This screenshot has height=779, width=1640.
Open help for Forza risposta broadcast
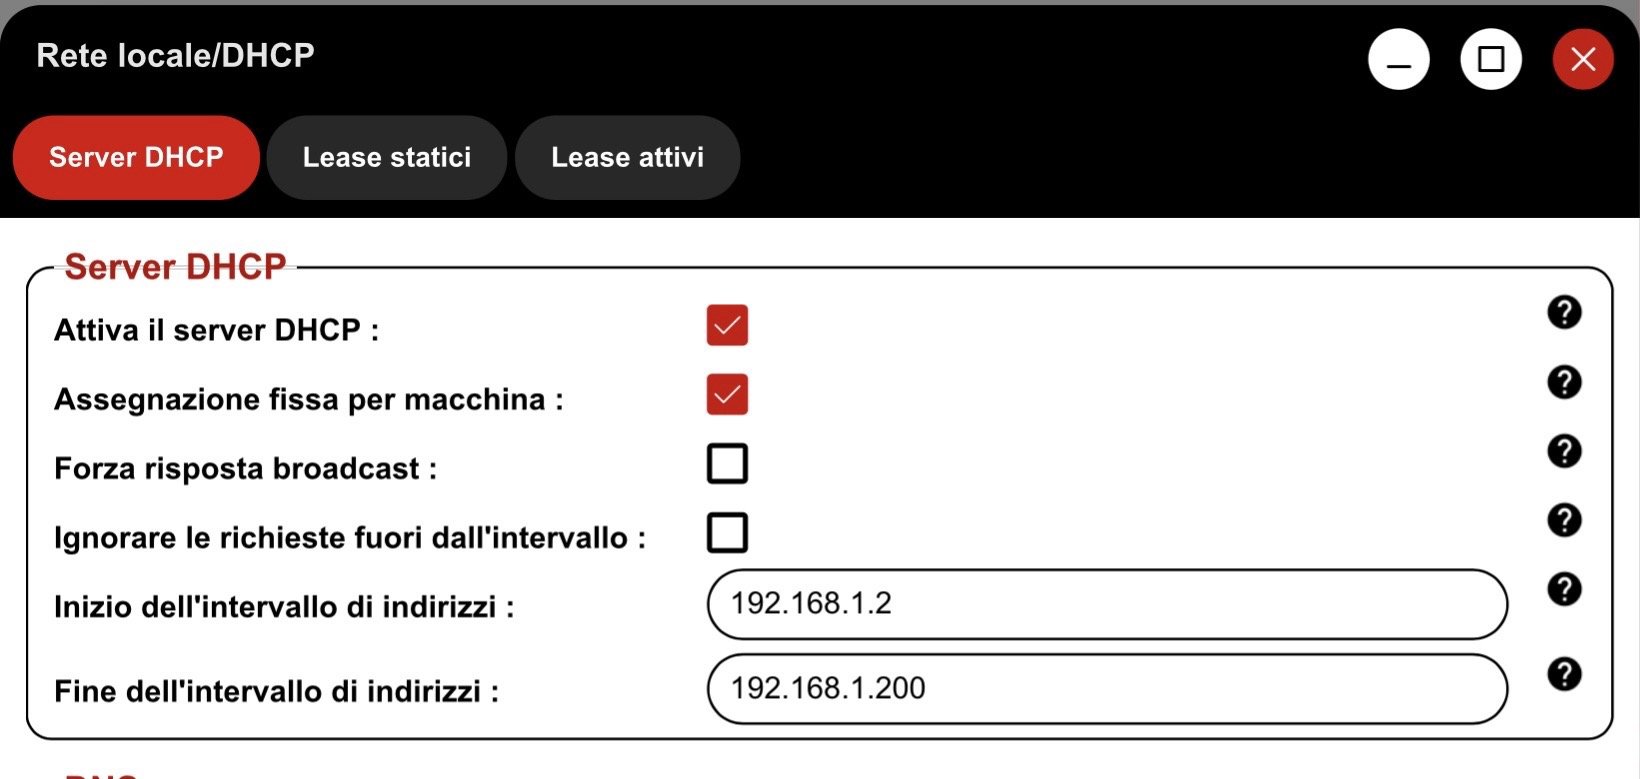[1564, 451]
